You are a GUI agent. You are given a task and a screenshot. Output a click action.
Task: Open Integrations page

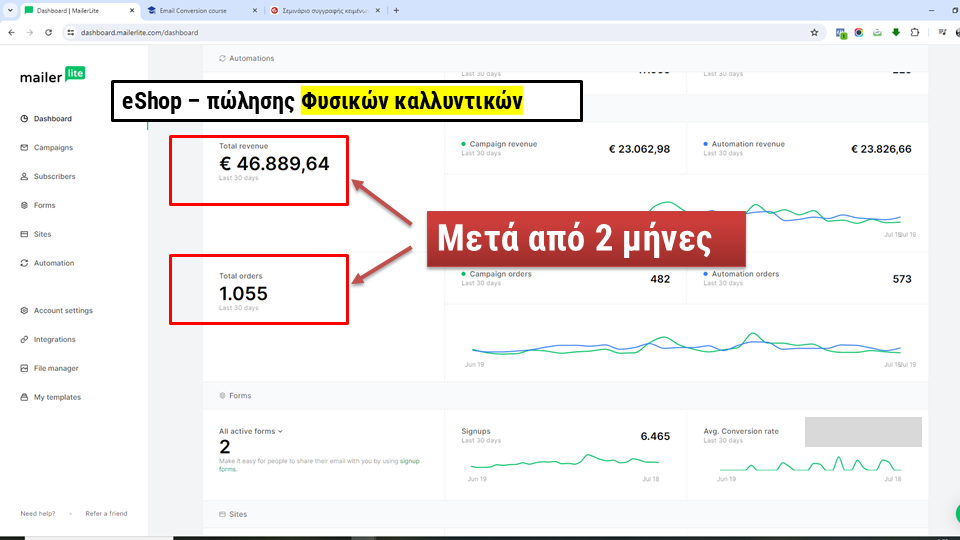54,339
